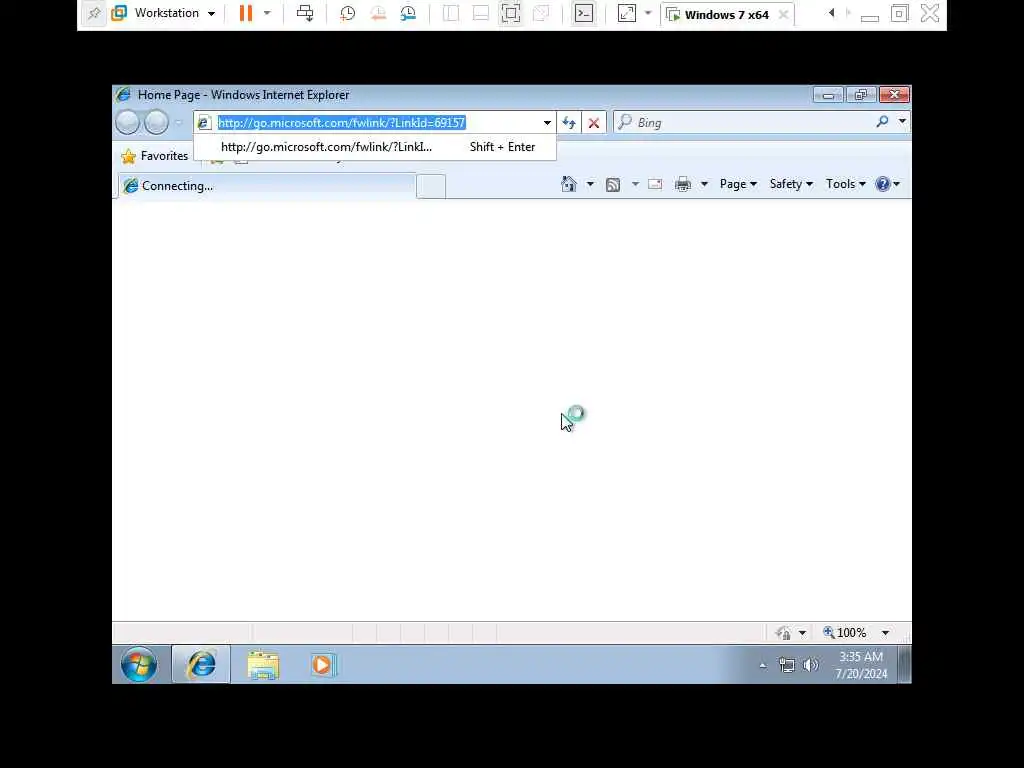Screen dimensions: 1024x768
Task: Click the Internet Explorer taskbar icon
Action: tap(201, 665)
